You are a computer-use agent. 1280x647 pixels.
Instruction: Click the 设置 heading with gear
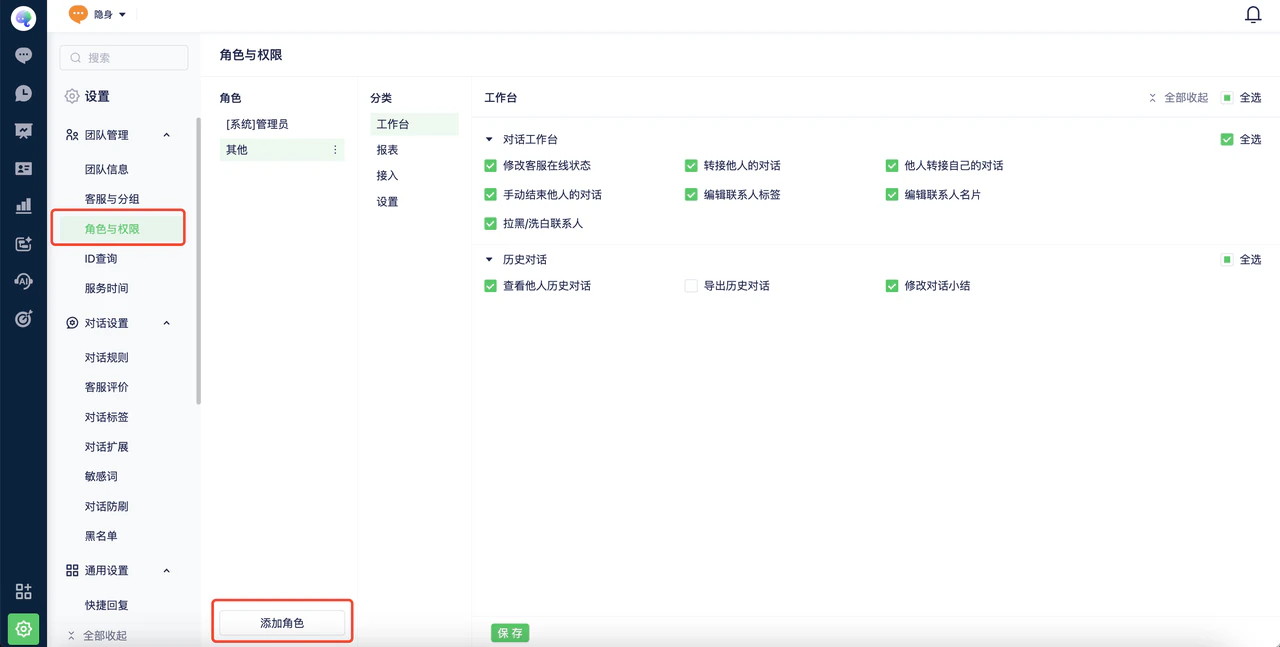[x=88, y=97]
